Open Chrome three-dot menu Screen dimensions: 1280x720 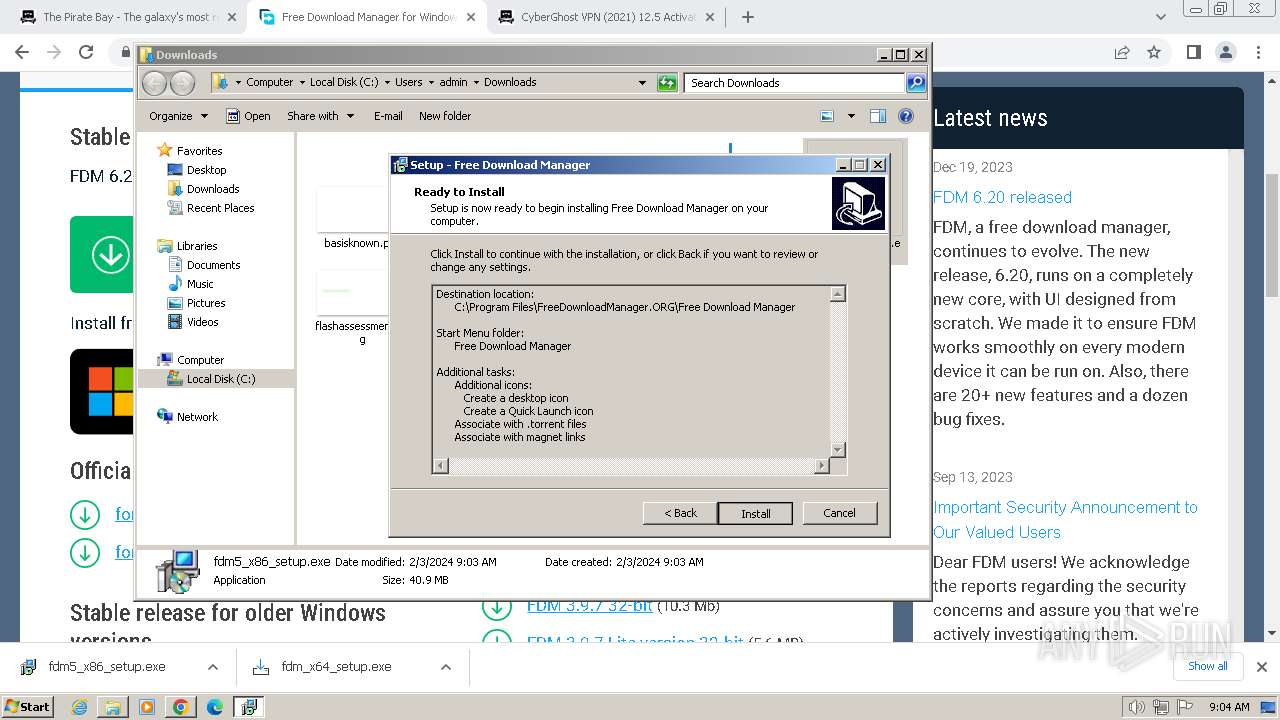(1257, 52)
